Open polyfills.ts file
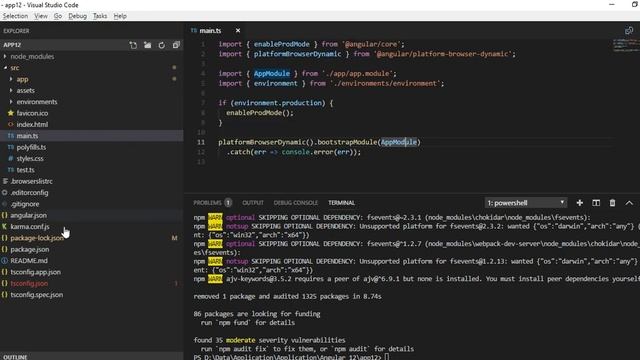The width and height of the screenshot is (640, 360). click(31, 147)
